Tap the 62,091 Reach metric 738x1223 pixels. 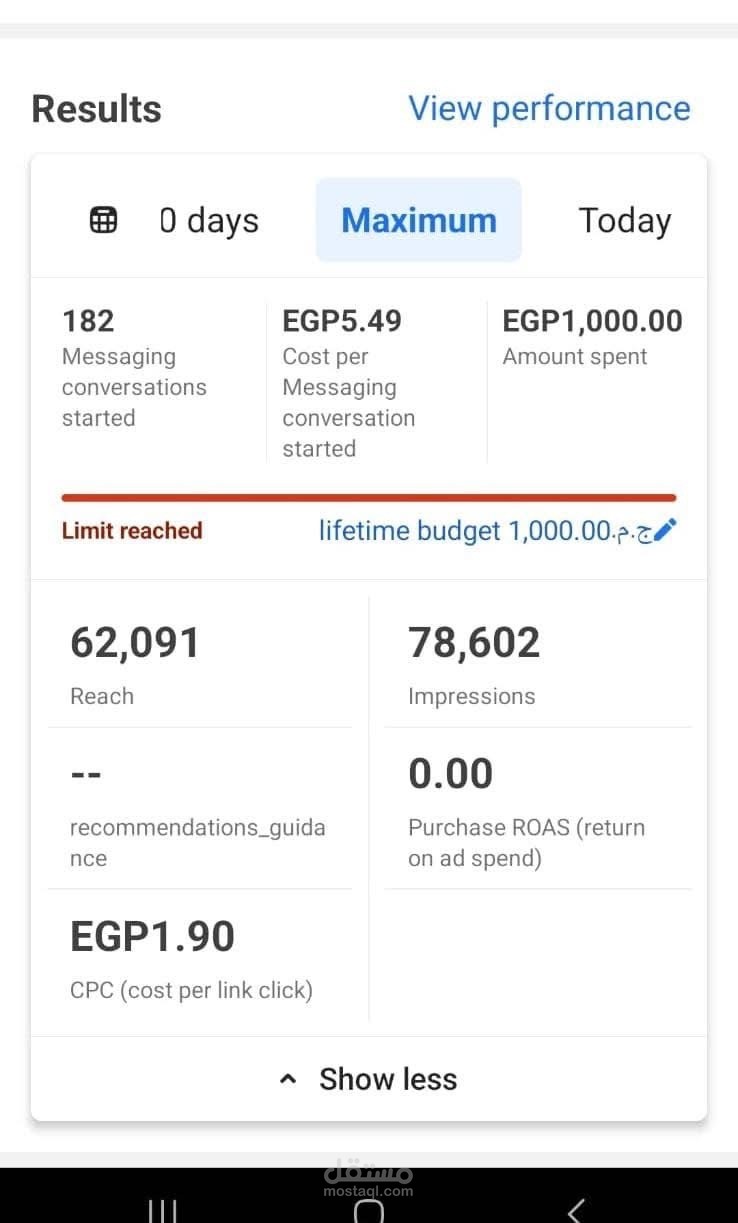coord(201,664)
